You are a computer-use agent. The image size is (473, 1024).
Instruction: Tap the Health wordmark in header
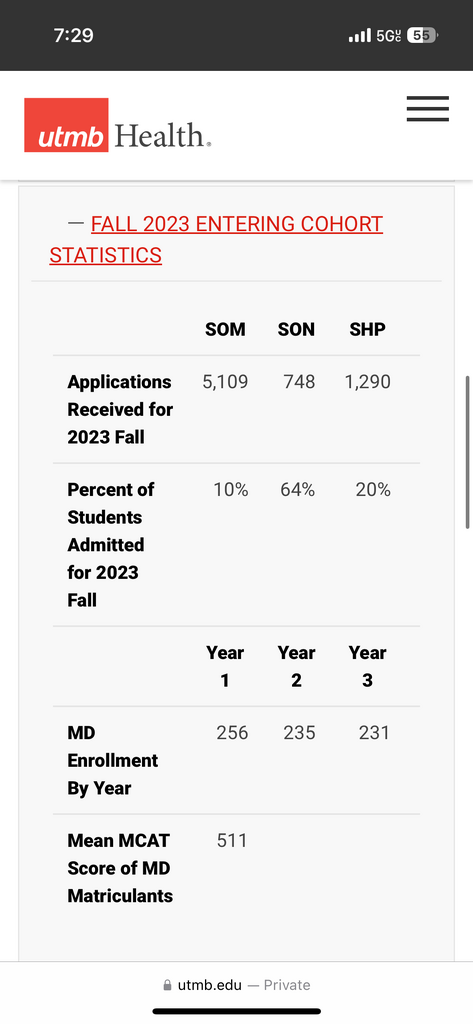[x=163, y=136]
